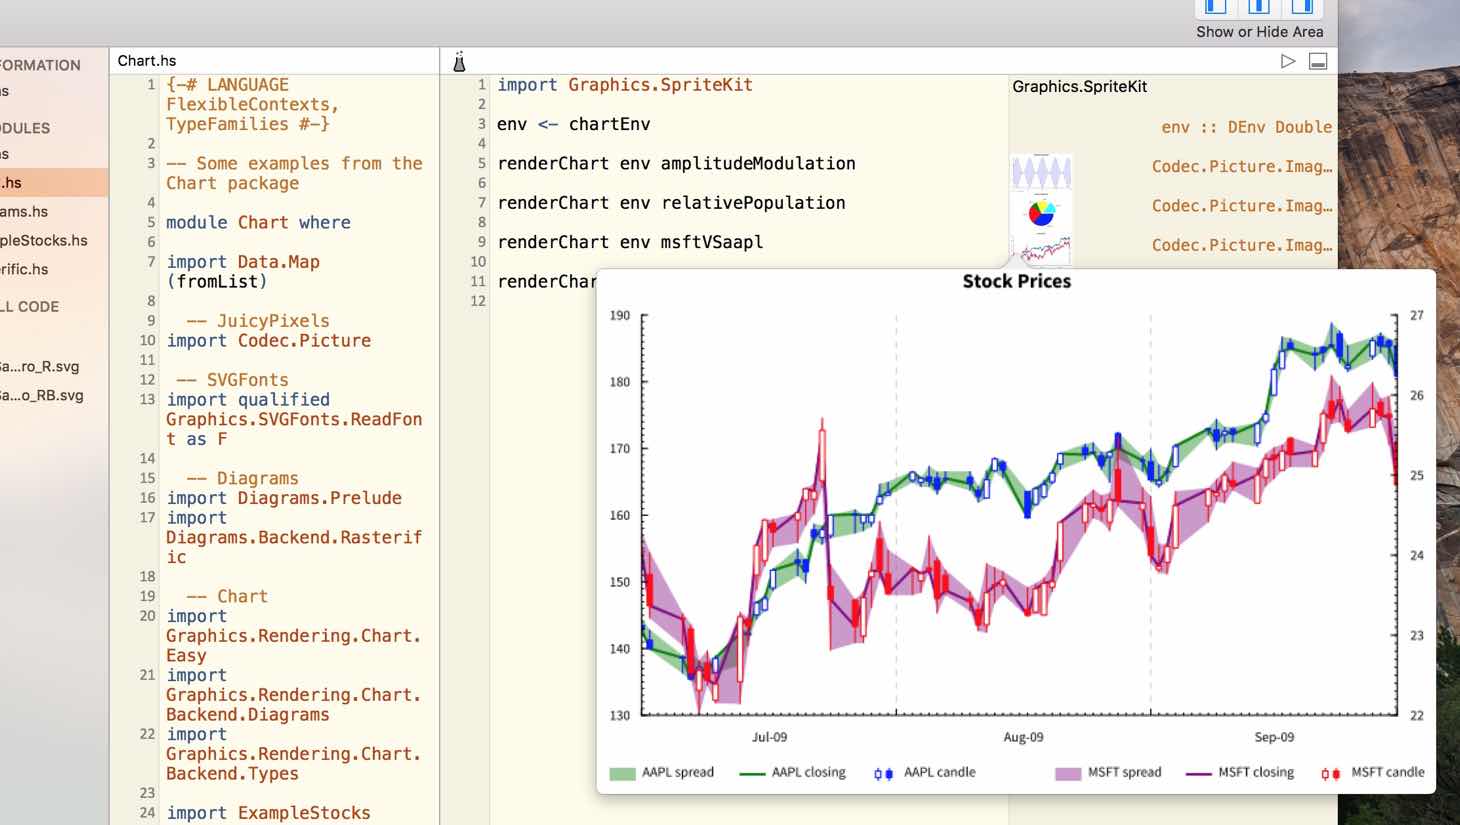Open the ams.hs module in sidebar

(24, 211)
